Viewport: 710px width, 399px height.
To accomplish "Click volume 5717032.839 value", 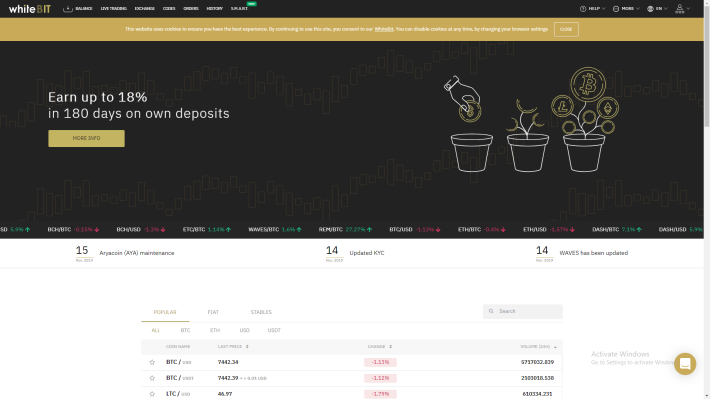I will (x=537, y=362).
